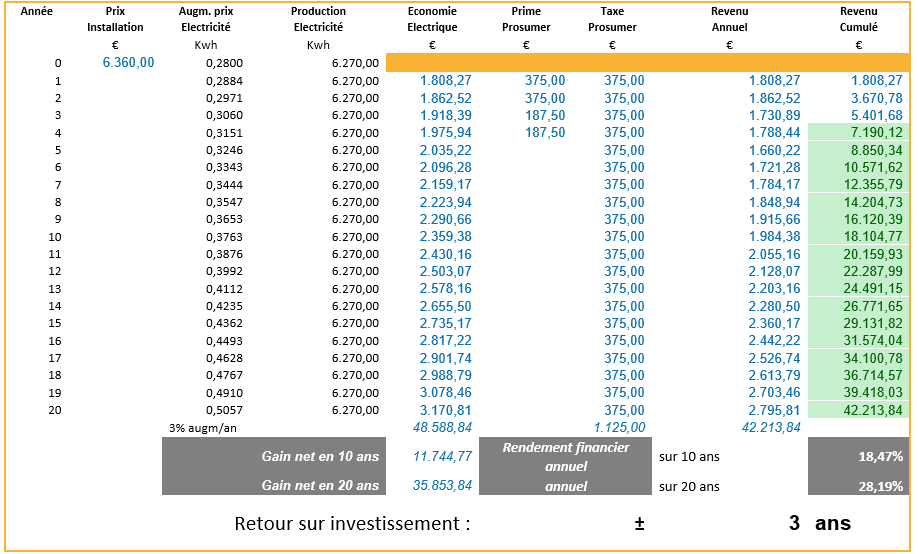Select the Revenu Cumulé column header
Screen dimensions: 918x554
tap(859, 19)
